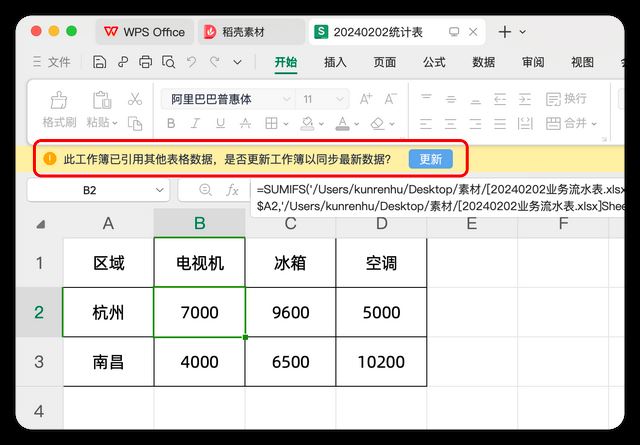The width and height of the screenshot is (640, 445).
Task: Center text horizontally
Action: click(451, 124)
